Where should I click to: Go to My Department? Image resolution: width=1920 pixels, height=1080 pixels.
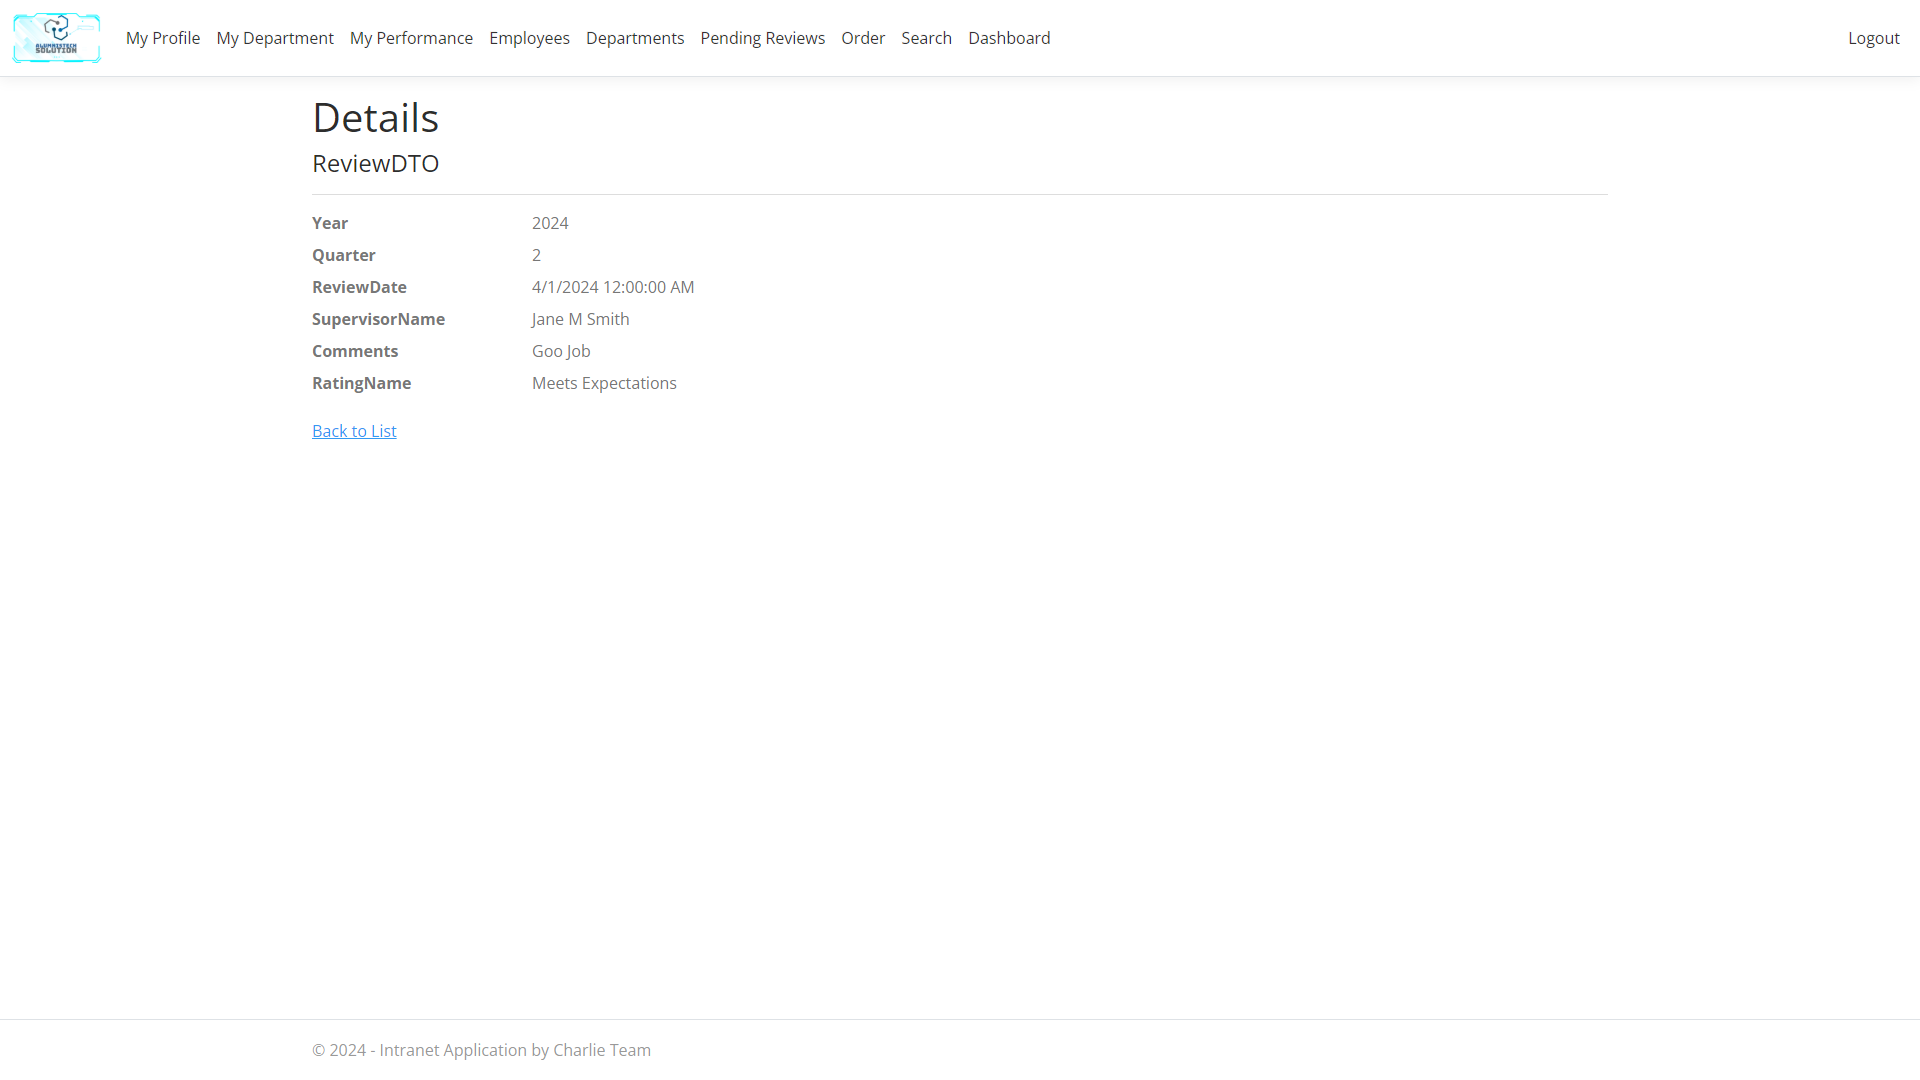click(x=275, y=38)
